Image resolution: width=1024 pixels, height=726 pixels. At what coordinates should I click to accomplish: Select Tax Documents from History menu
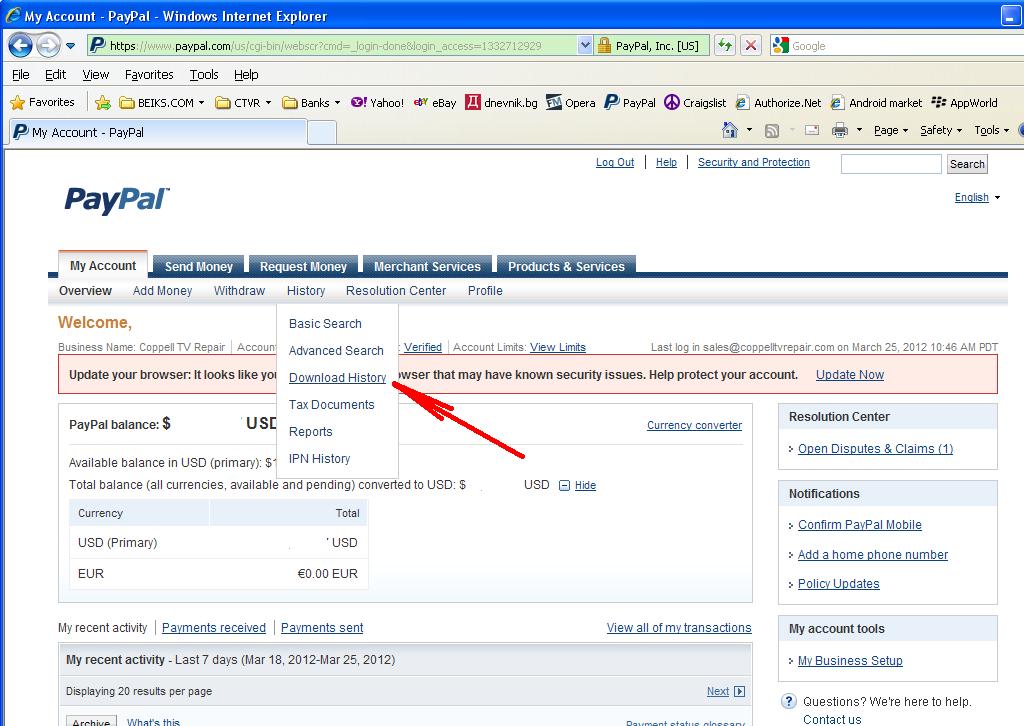pyautogui.click(x=331, y=405)
